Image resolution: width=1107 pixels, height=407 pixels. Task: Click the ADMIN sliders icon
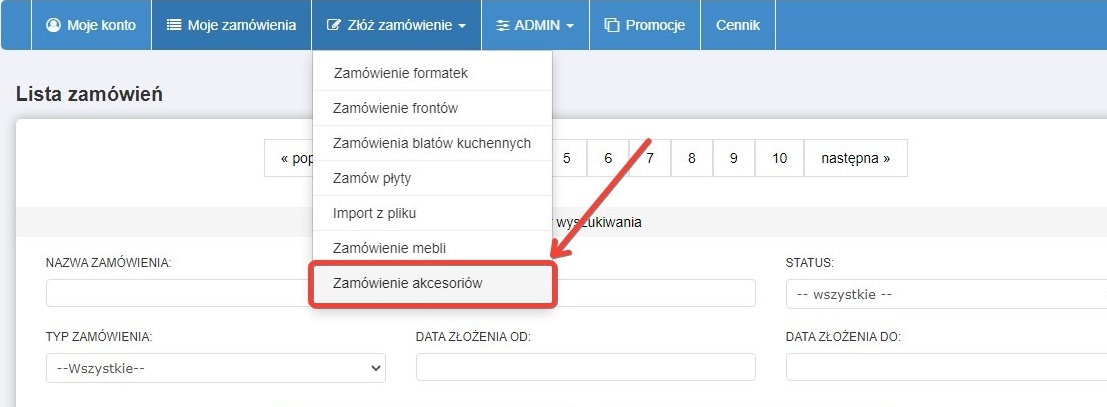[502, 25]
